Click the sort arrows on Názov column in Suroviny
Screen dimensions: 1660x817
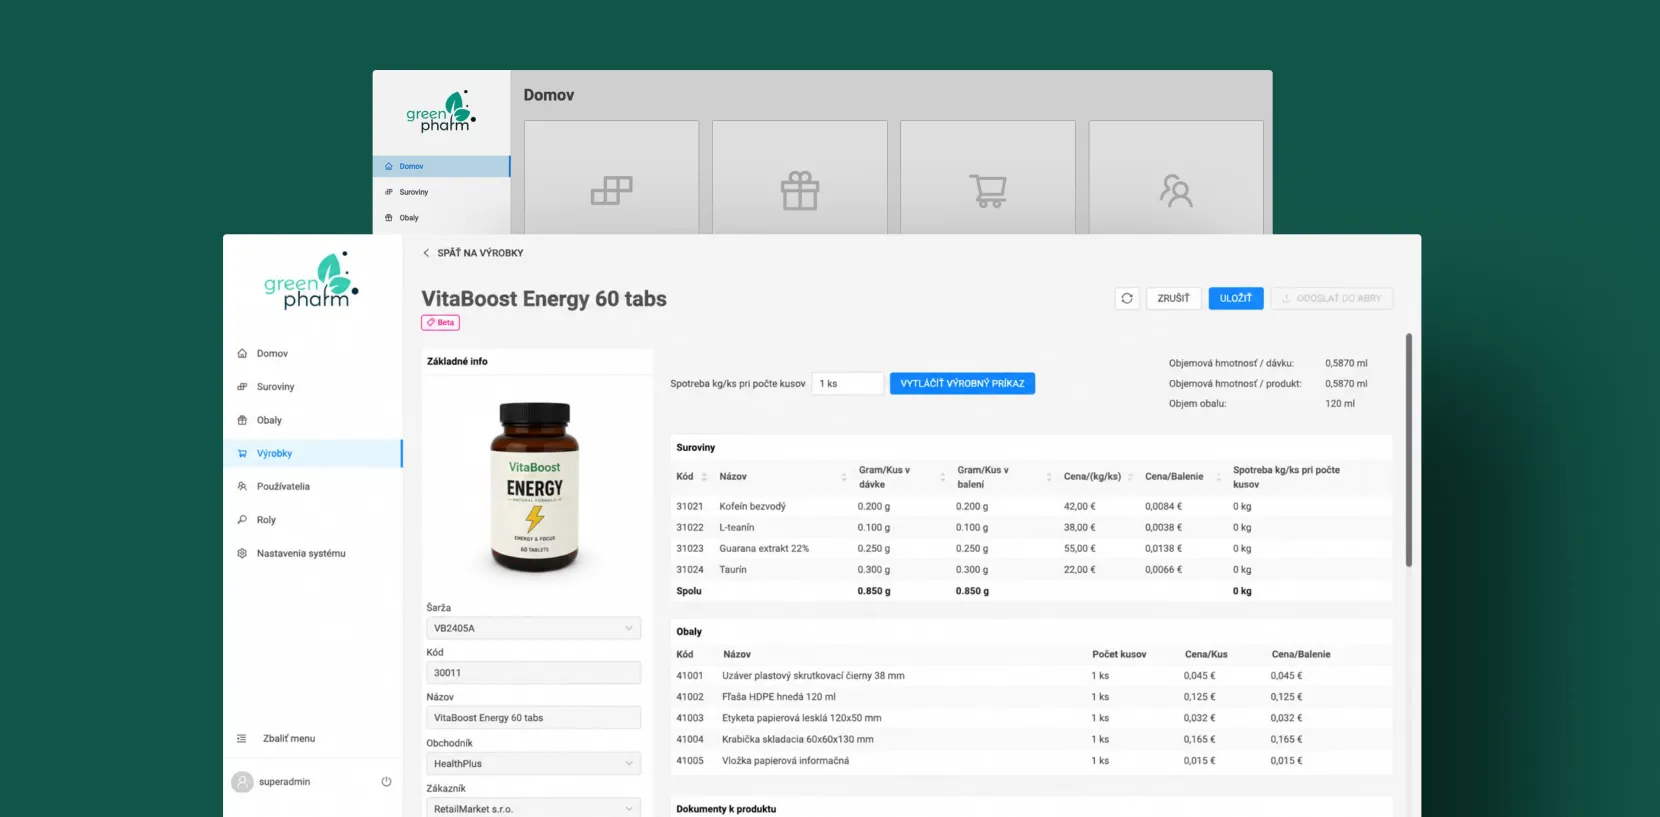(x=844, y=477)
